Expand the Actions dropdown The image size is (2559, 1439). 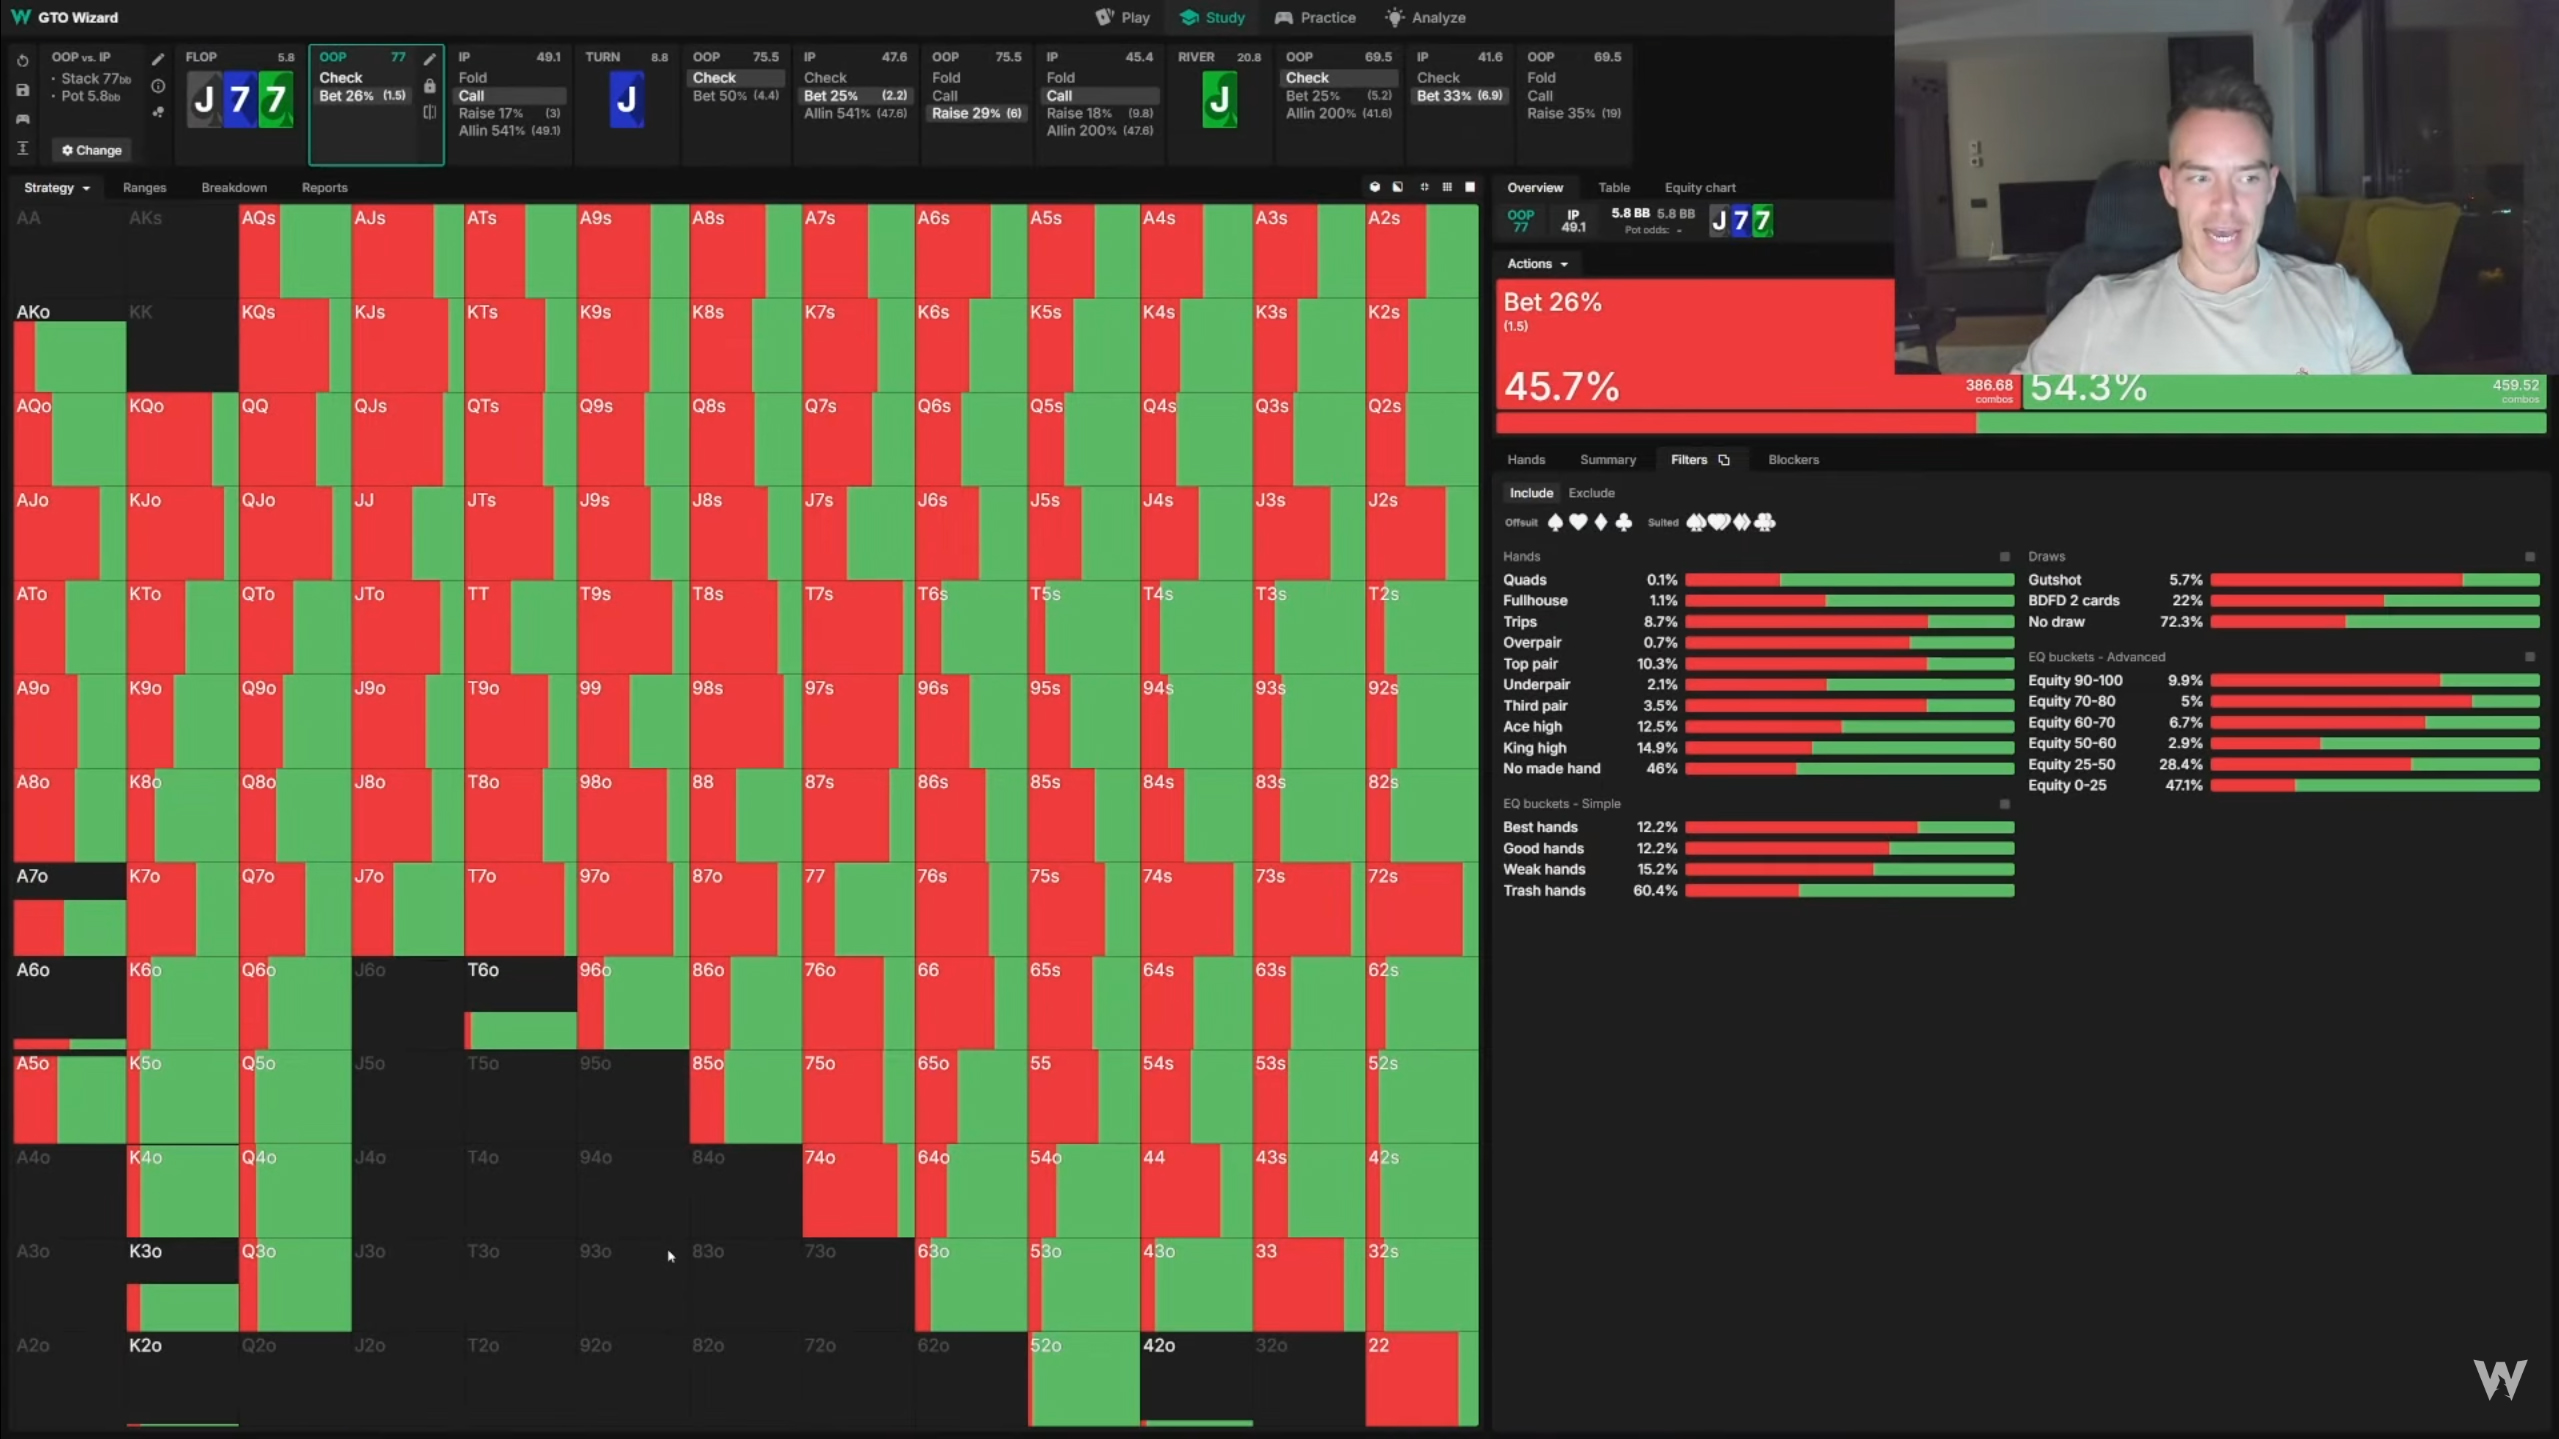pyautogui.click(x=1537, y=264)
